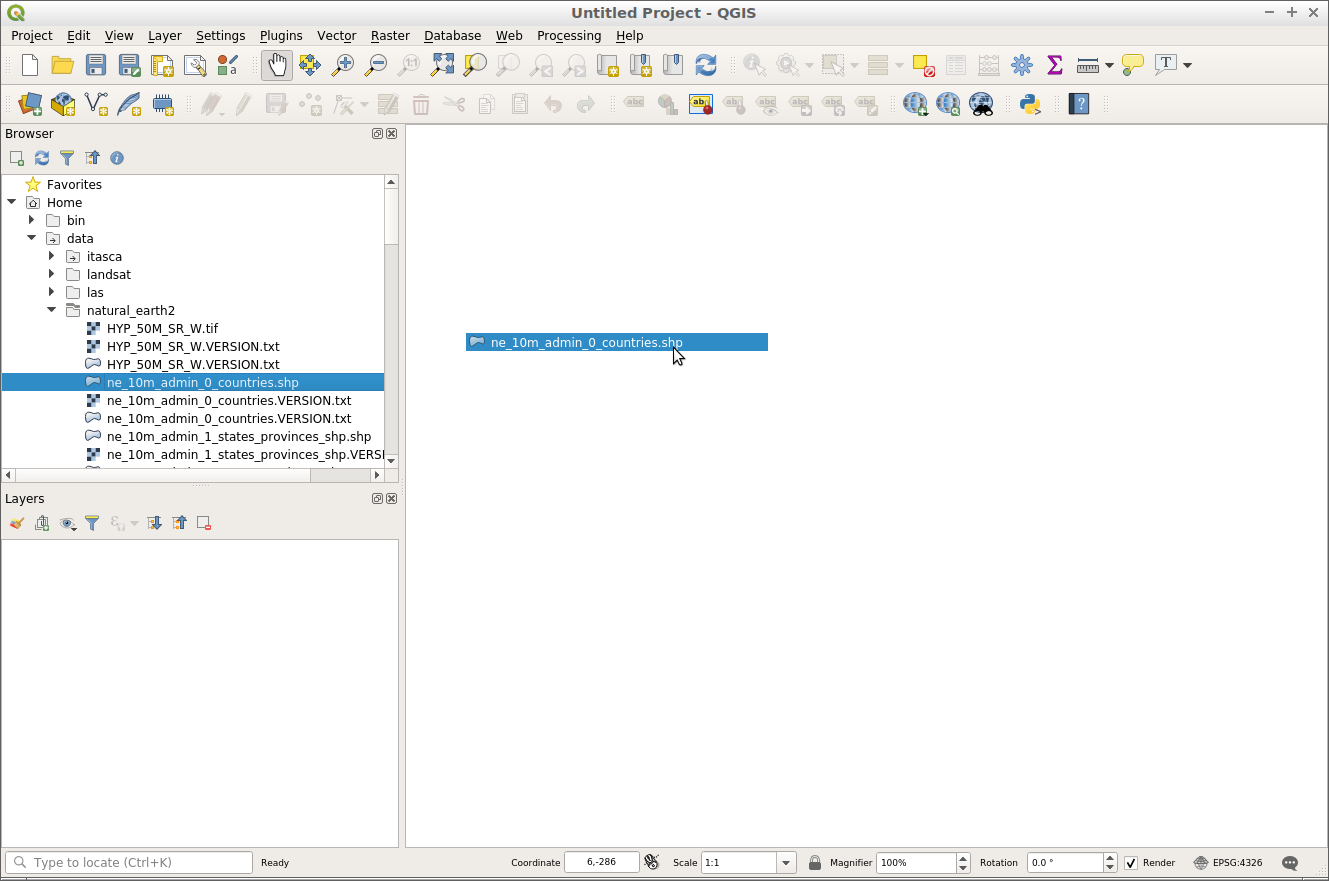Open the Layer menu
Viewport: 1329px width, 881px height.
click(165, 36)
